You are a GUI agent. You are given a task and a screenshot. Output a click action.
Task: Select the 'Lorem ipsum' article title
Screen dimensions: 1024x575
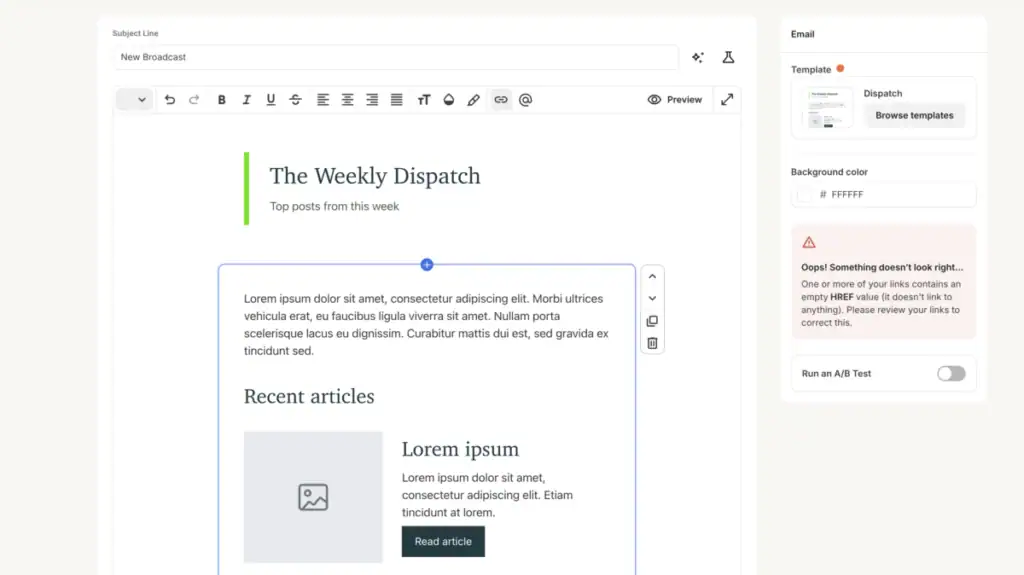click(x=460, y=450)
